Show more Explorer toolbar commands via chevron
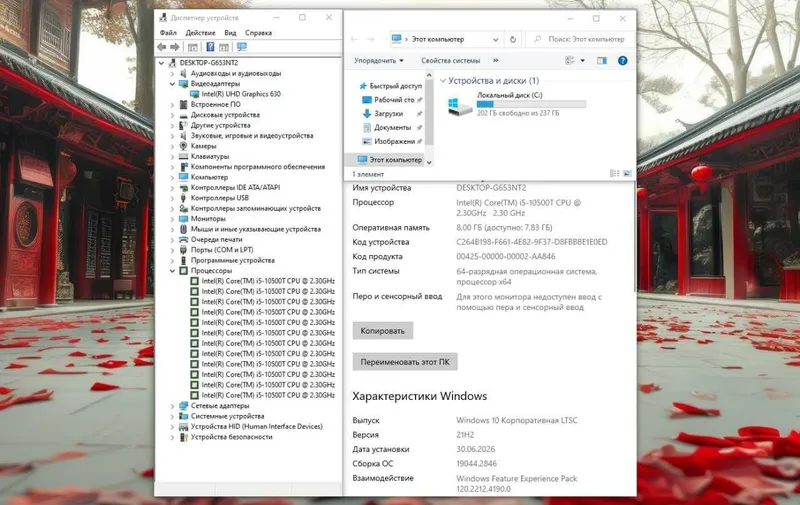The height and width of the screenshot is (505, 800). tap(495, 60)
